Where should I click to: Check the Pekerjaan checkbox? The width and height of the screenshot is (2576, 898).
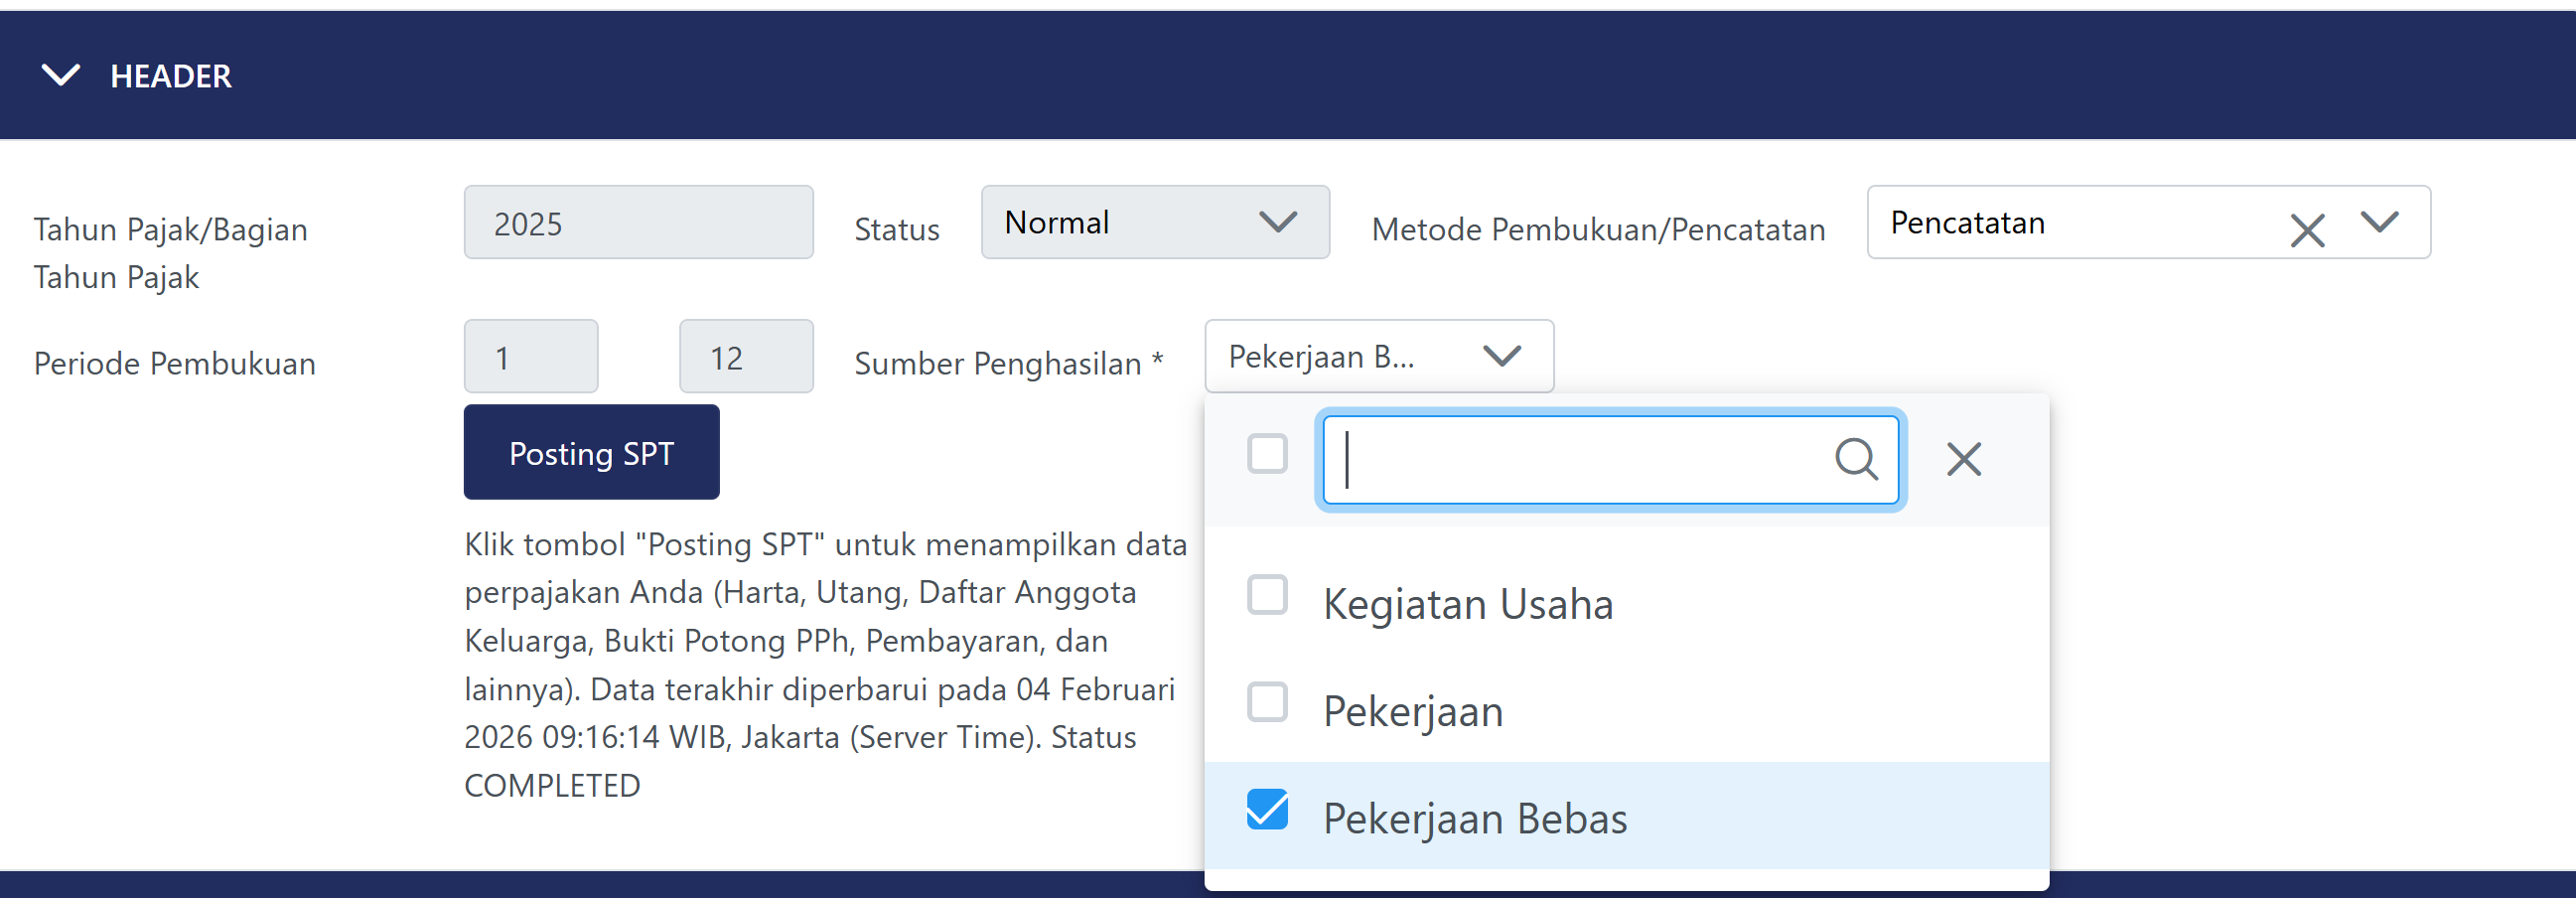click(x=1267, y=702)
